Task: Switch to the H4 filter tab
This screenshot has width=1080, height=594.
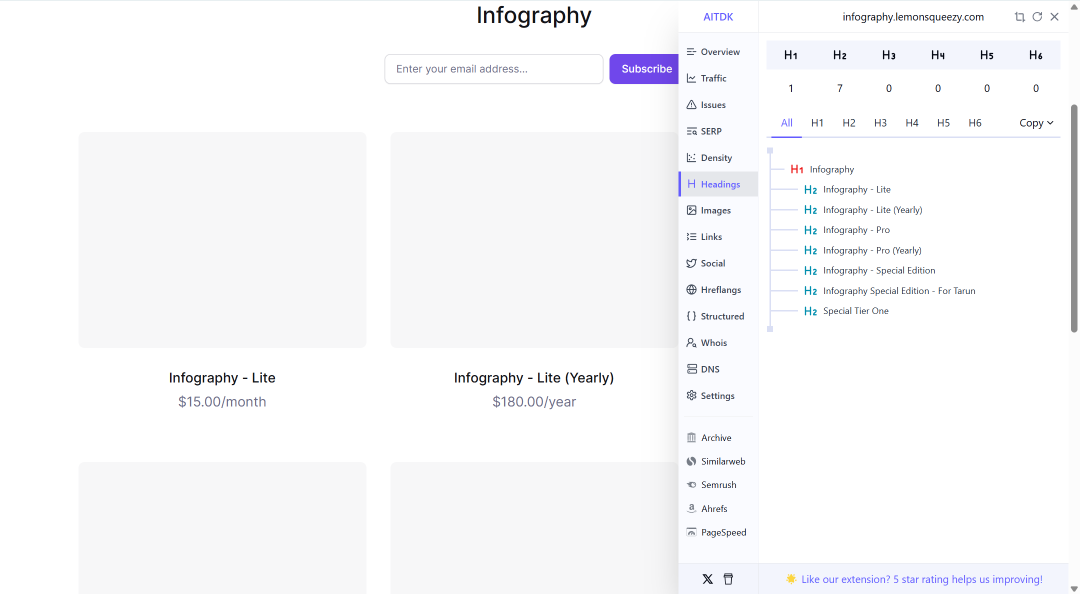Action: tap(912, 123)
